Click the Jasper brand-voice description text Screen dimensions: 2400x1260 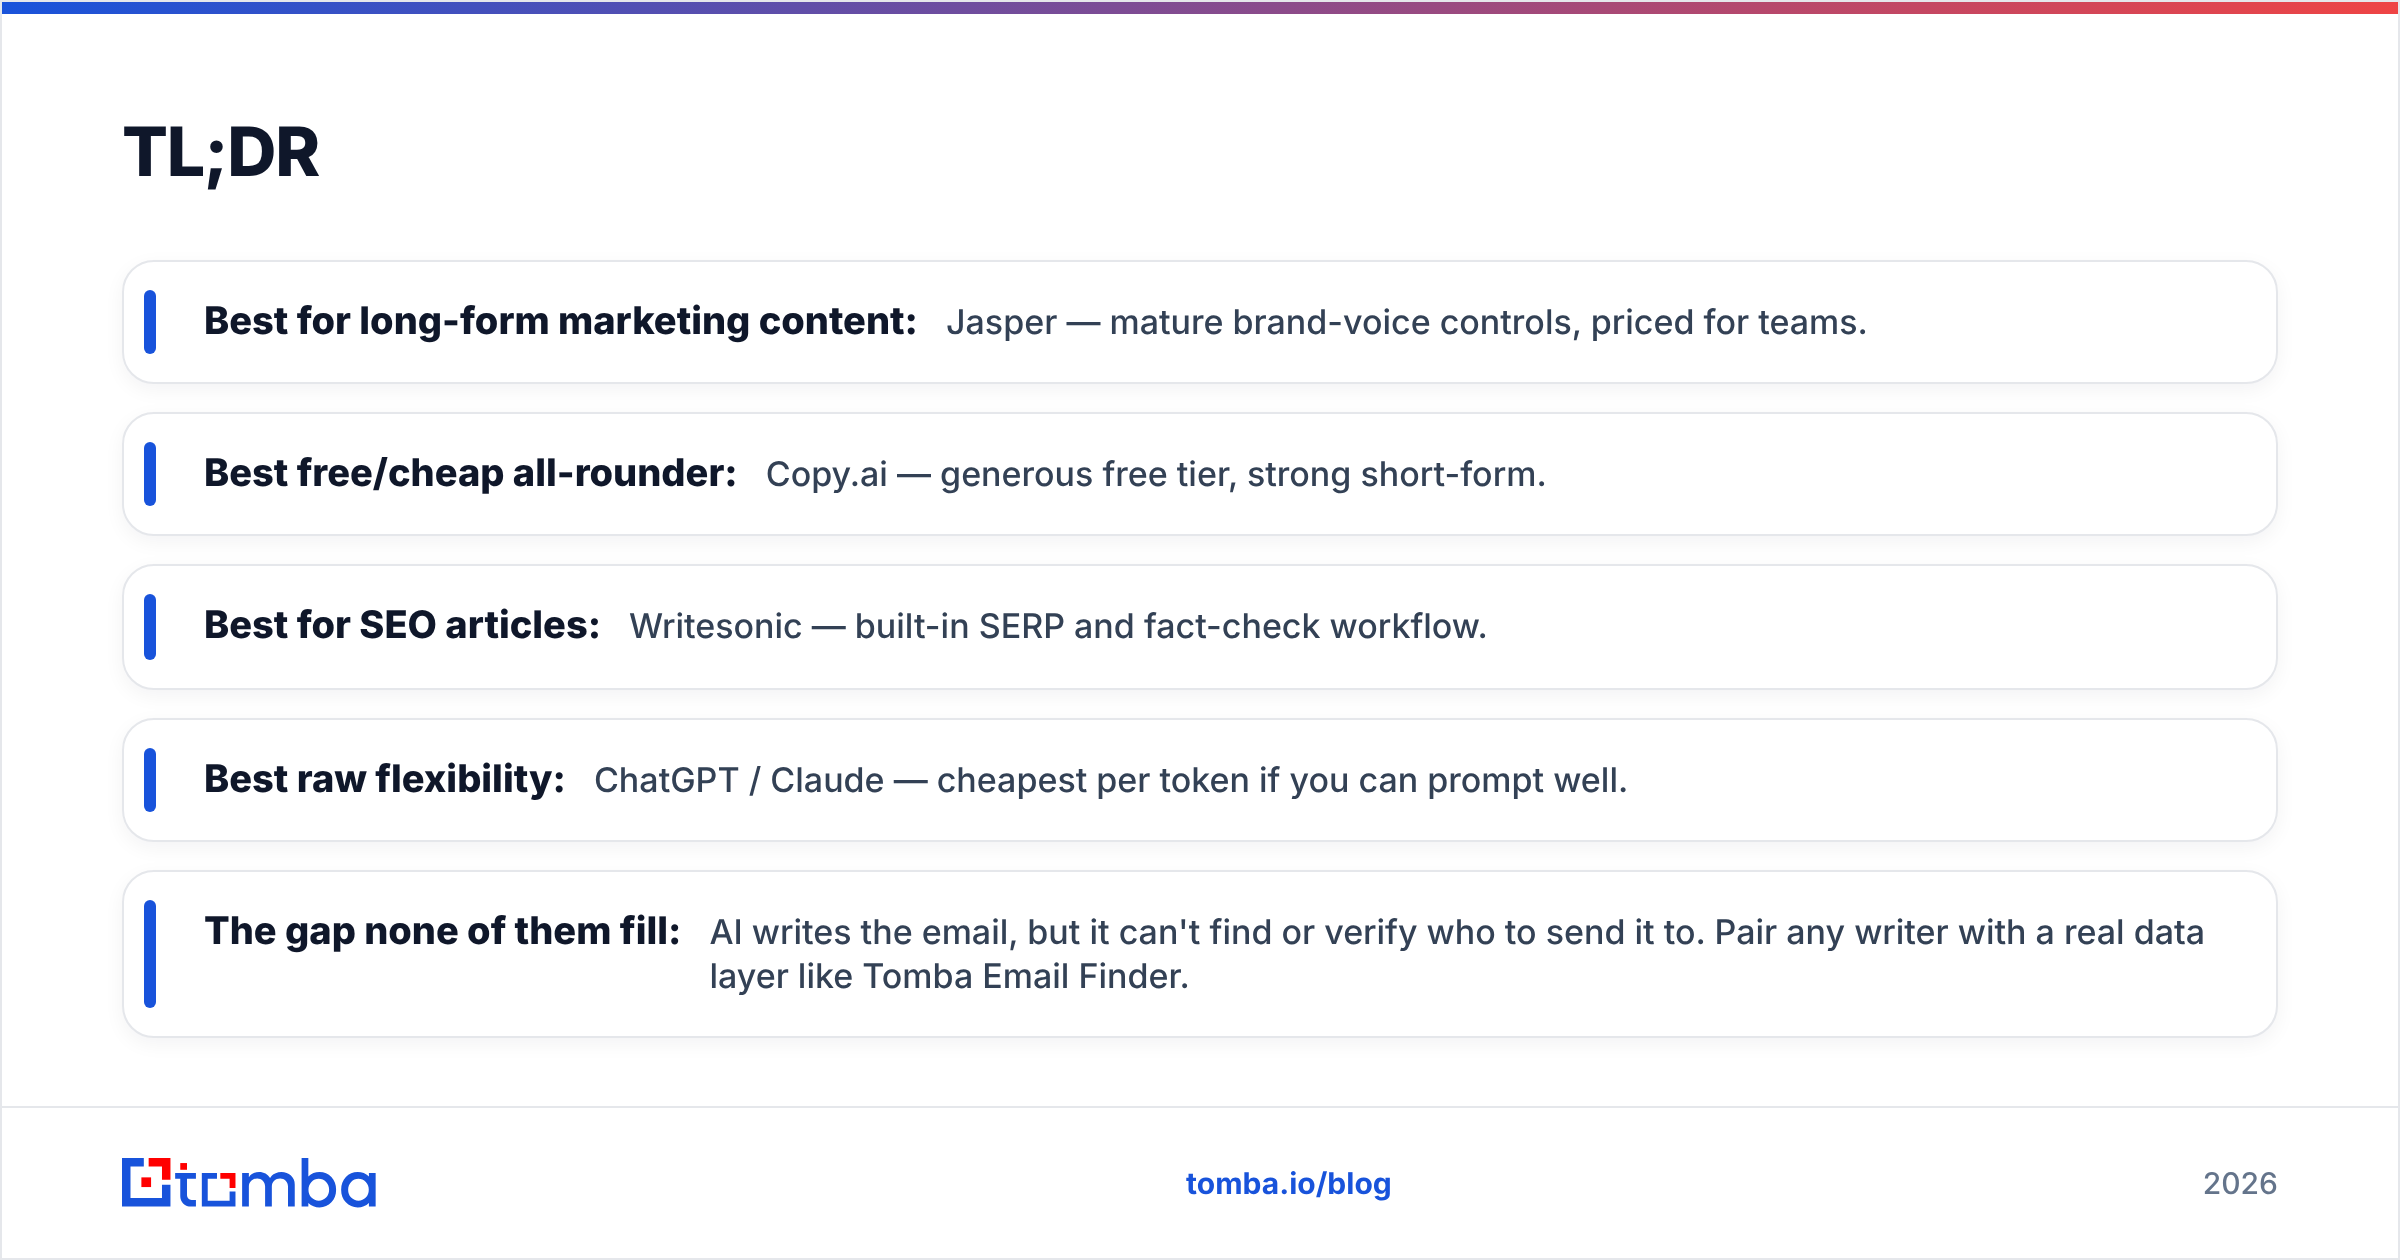(x=1406, y=323)
